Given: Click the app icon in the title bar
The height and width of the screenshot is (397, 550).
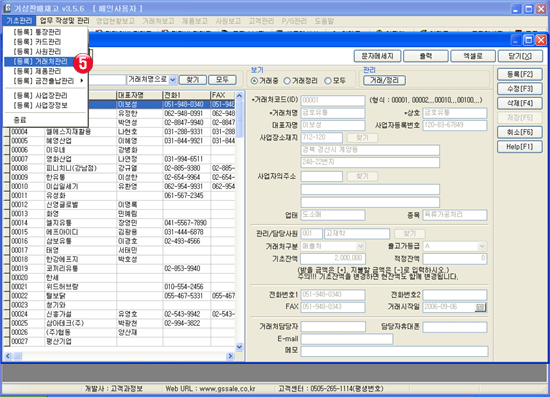Looking at the screenshot, I should (7, 8).
